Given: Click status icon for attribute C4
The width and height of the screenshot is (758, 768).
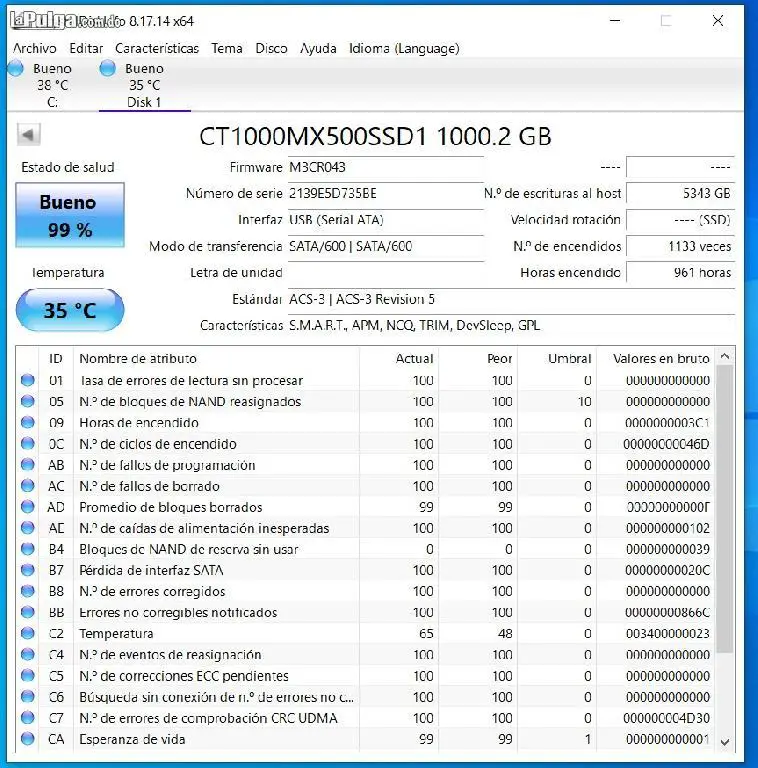Looking at the screenshot, I should 28,654.
